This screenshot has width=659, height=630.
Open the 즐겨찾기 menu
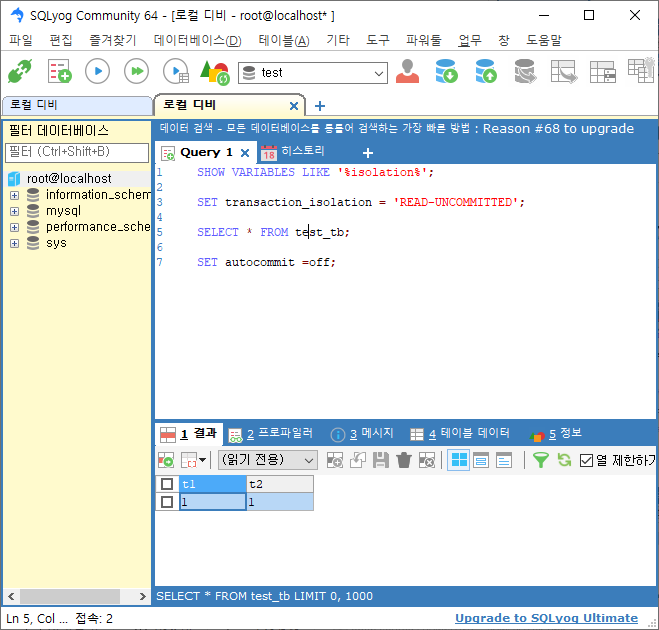coord(113,40)
